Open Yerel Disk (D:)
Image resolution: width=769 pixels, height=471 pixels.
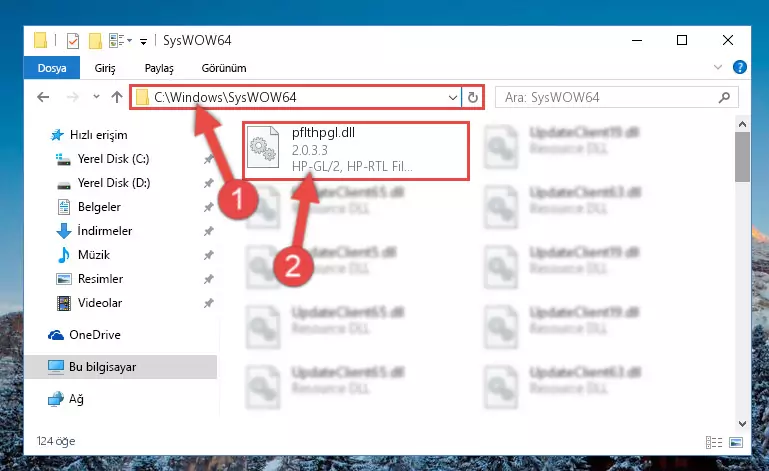pos(103,183)
